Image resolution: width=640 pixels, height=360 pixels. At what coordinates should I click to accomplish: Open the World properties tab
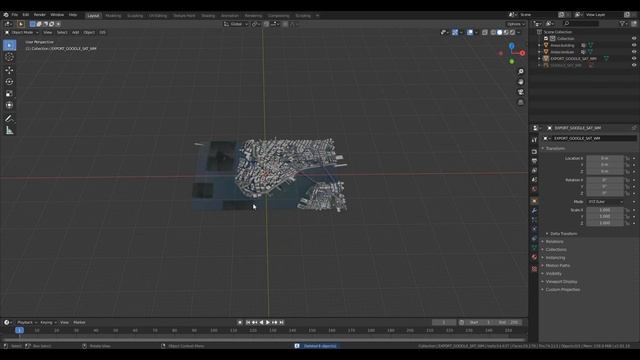click(534, 189)
